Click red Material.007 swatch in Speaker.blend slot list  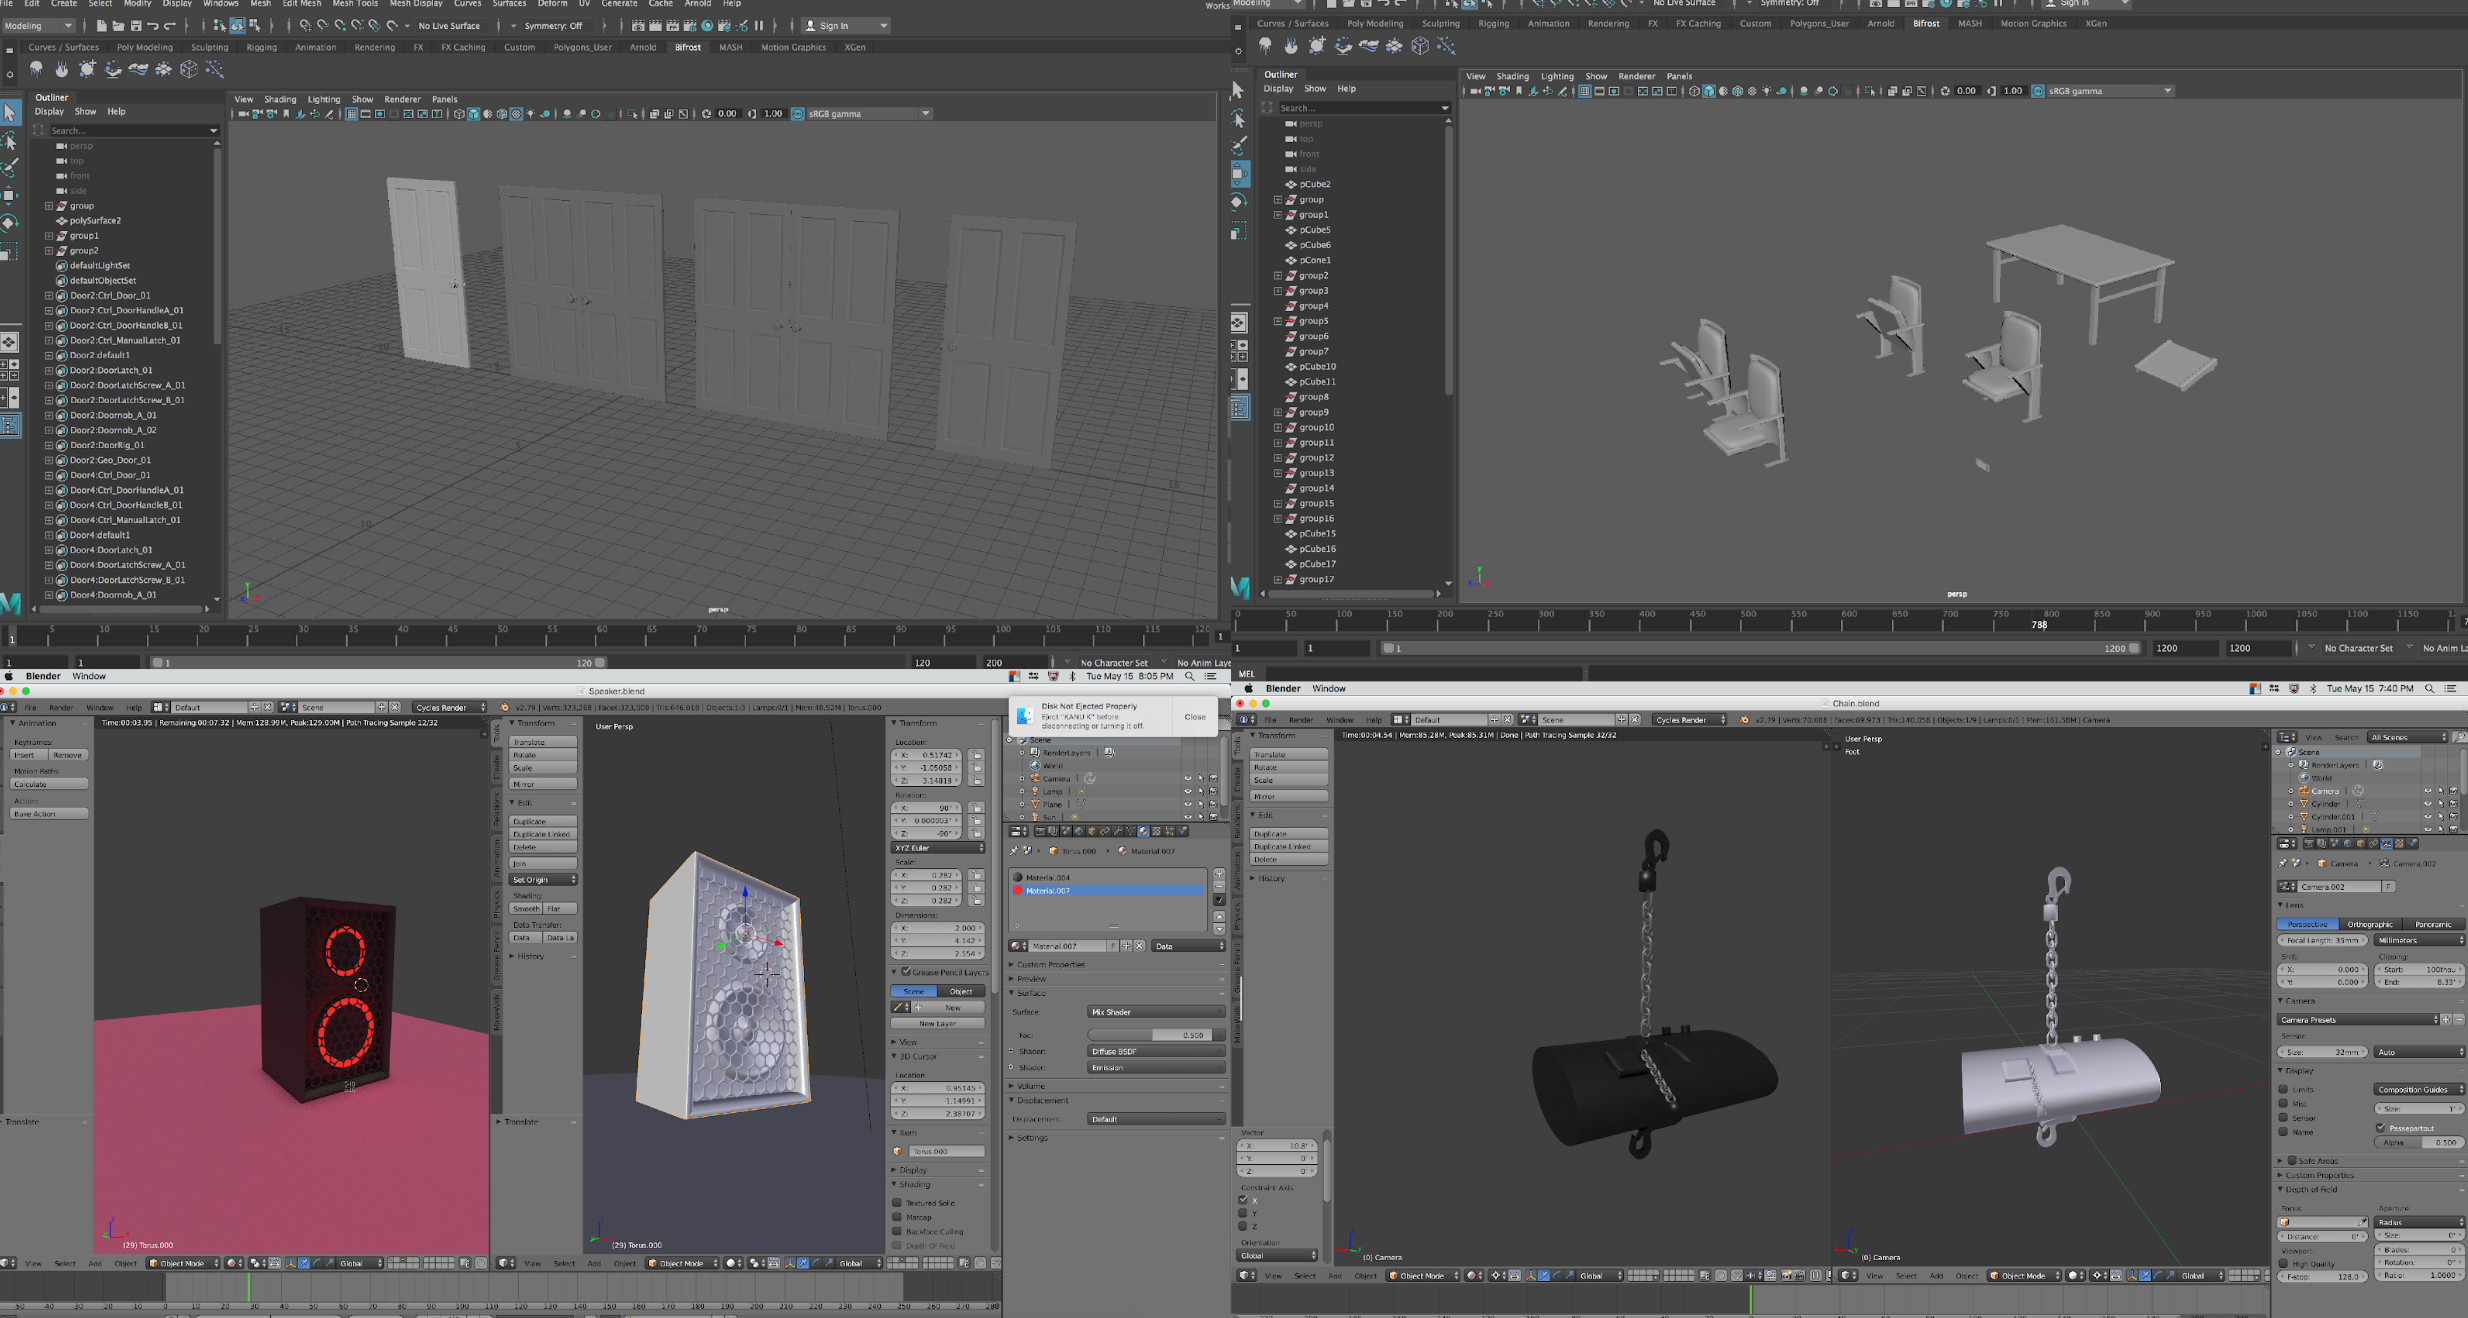click(x=1018, y=891)
